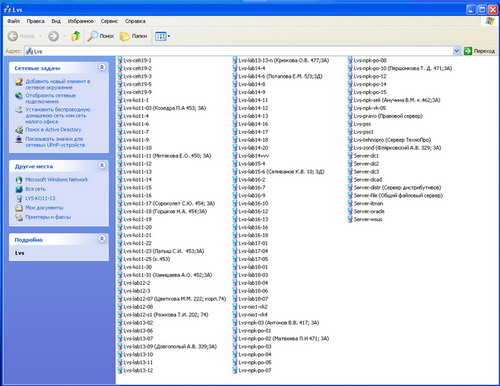The image size is (500, 386).
Task: Select computer icon Lvs-lab13-09
Action: coord(120,346)
